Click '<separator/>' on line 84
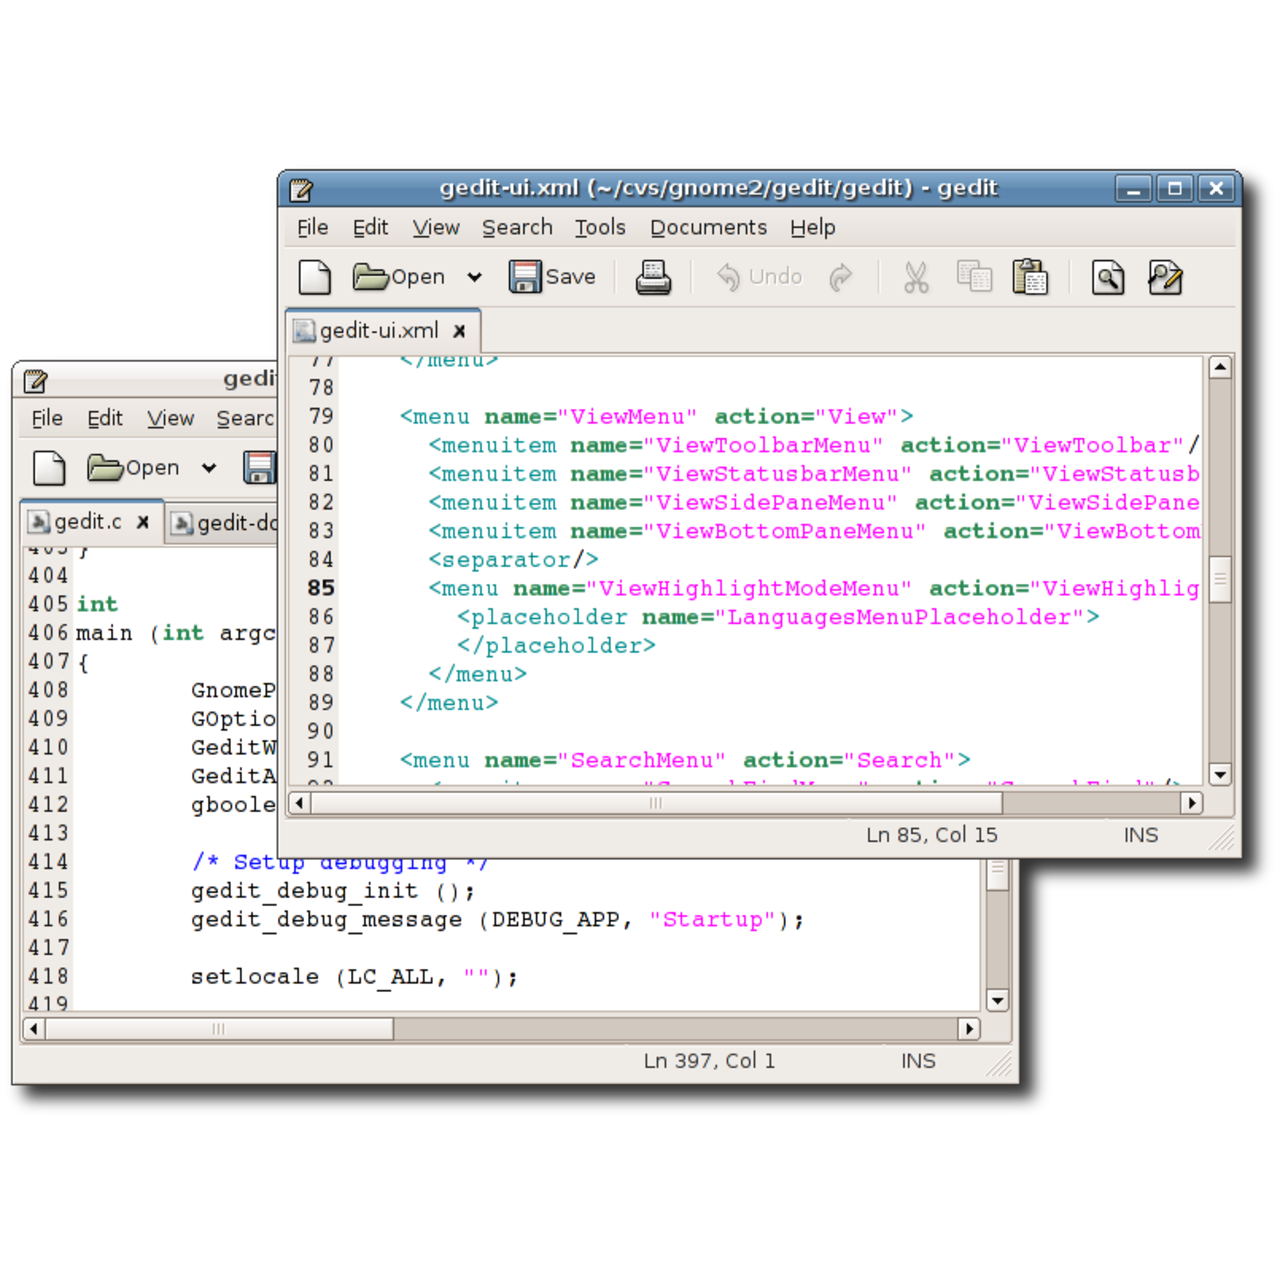The height and width of the screenshot is (1280, 1280). [x=514, y=560]
